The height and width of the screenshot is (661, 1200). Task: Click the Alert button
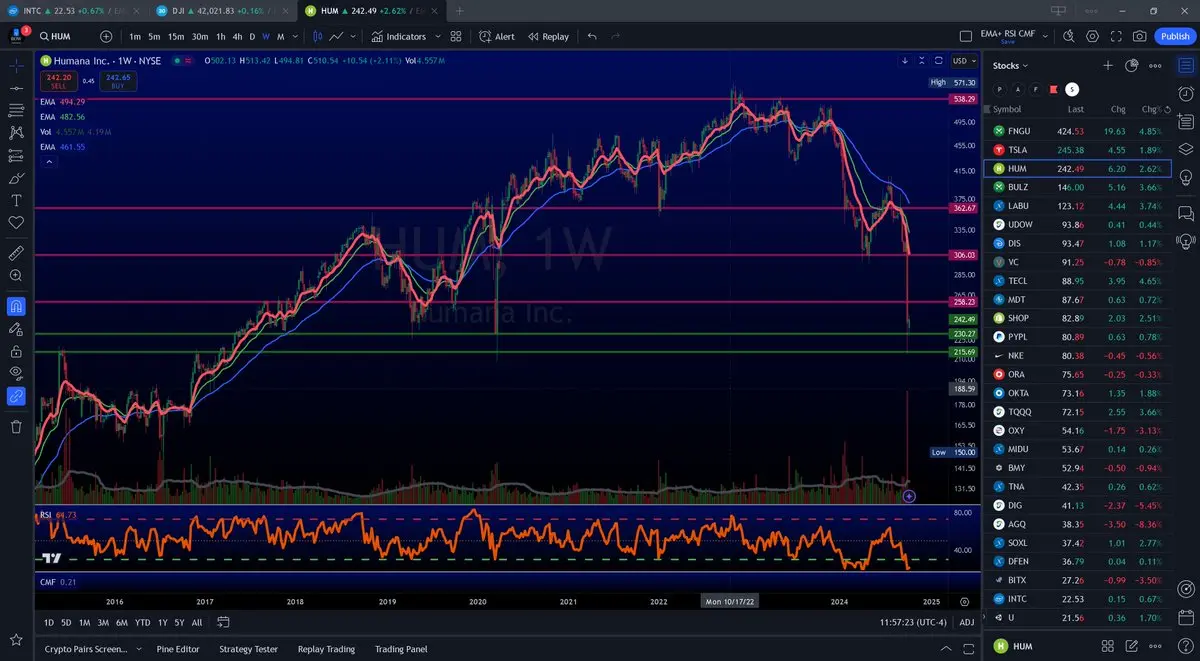[x=496, y=36]
